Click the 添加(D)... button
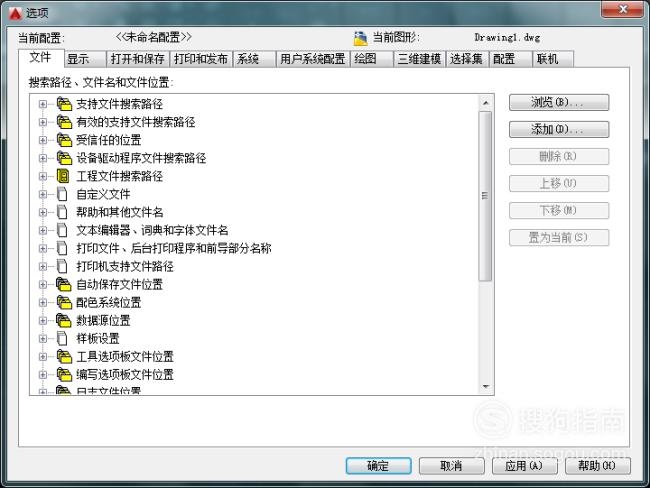The height and width of the screenshot is (488, 650). coord(559,129)
